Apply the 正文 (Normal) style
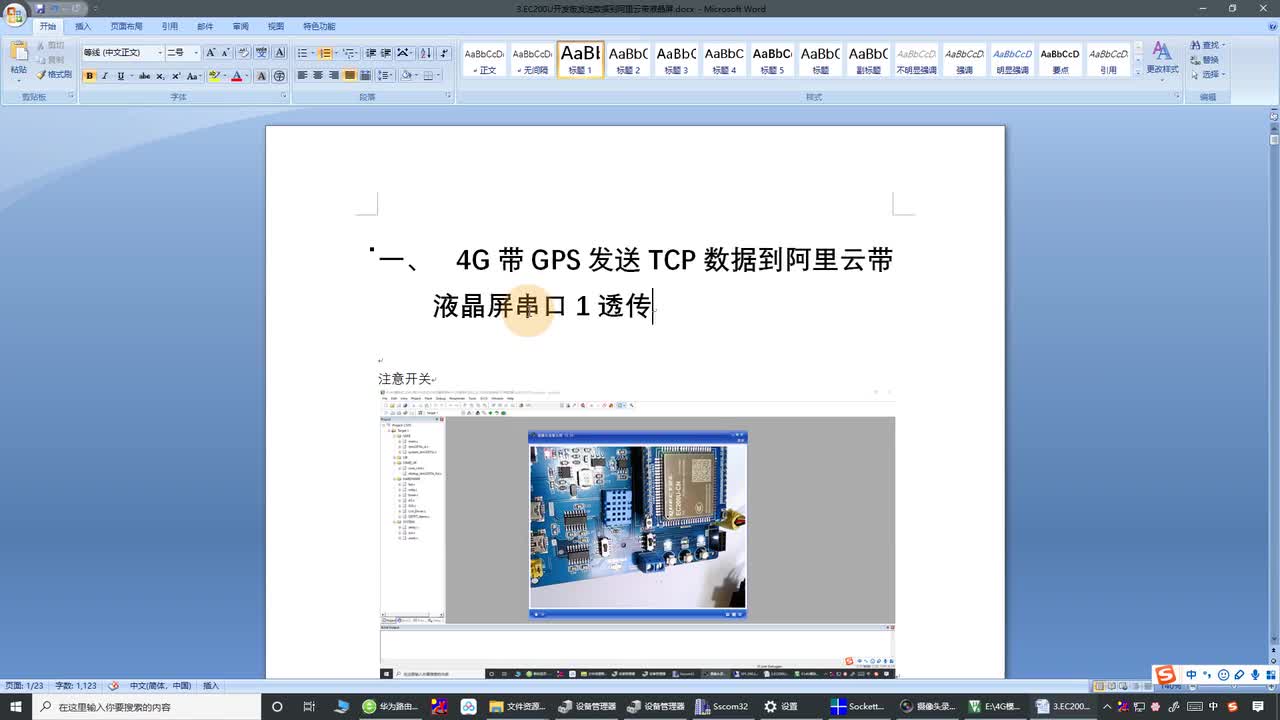Viewport: 1280px width, 720px height. coord(484,60)
